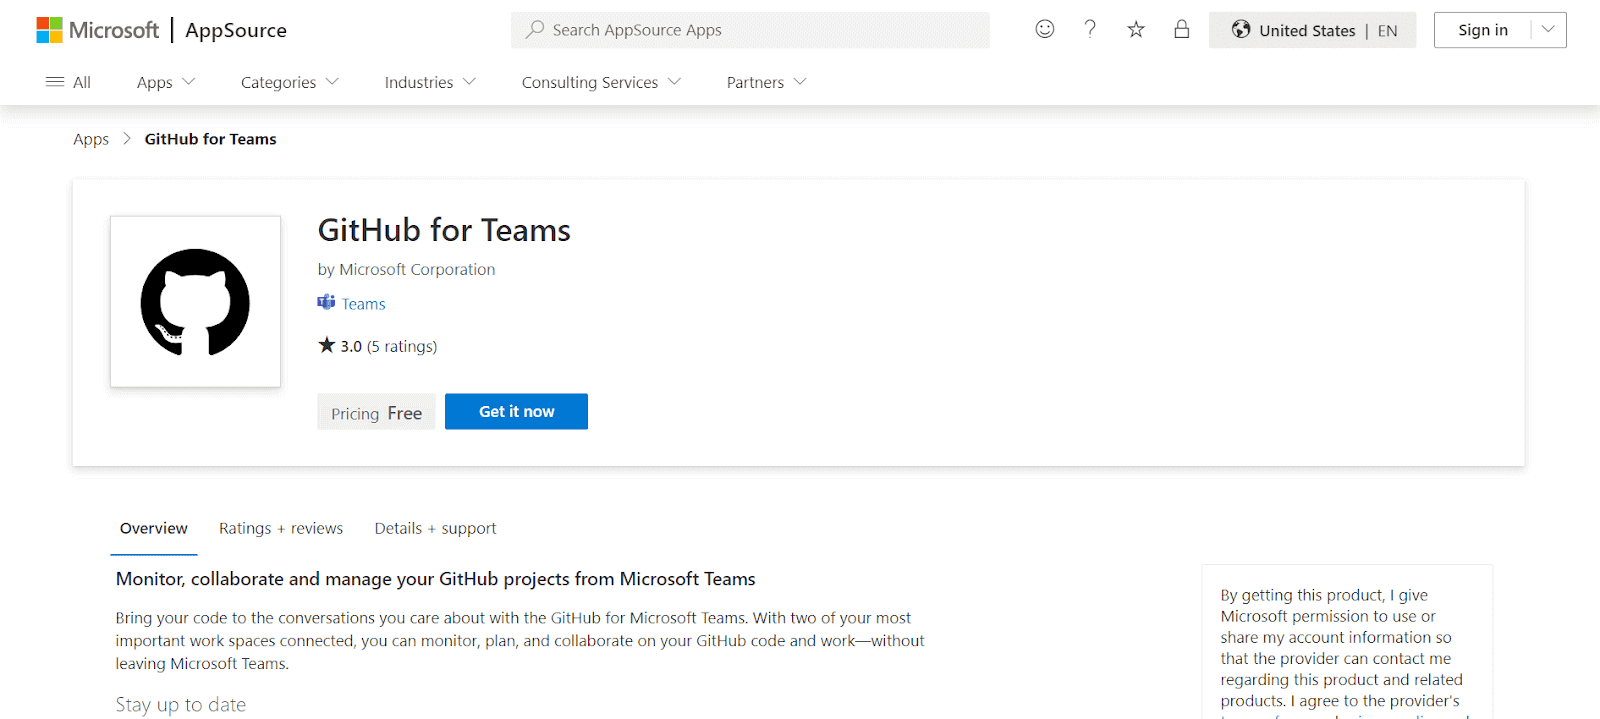Click the lock private apps icon
This screenshot has height=719, width=1600.
1182,29
